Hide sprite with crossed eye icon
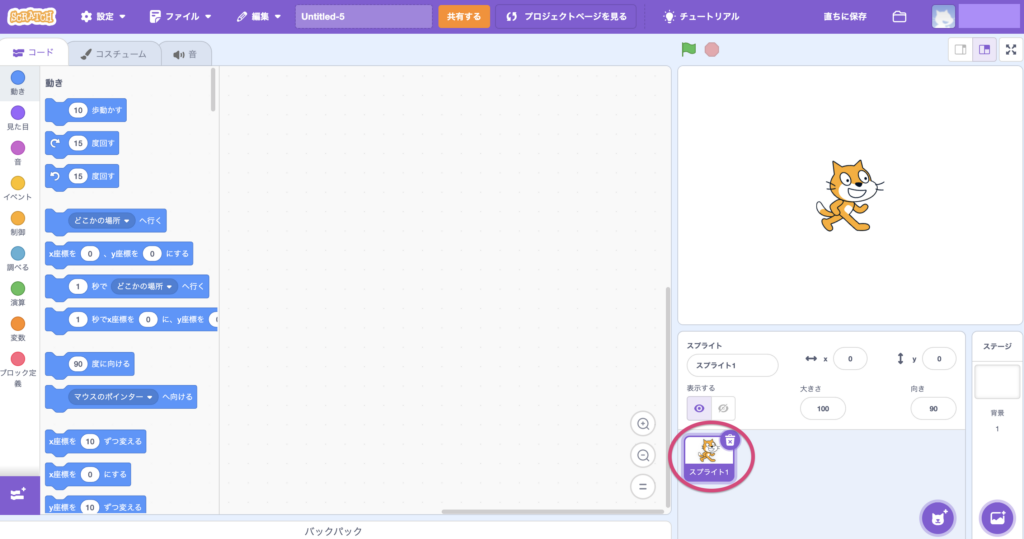This screenshot has width=1024, height=539. 723,408
